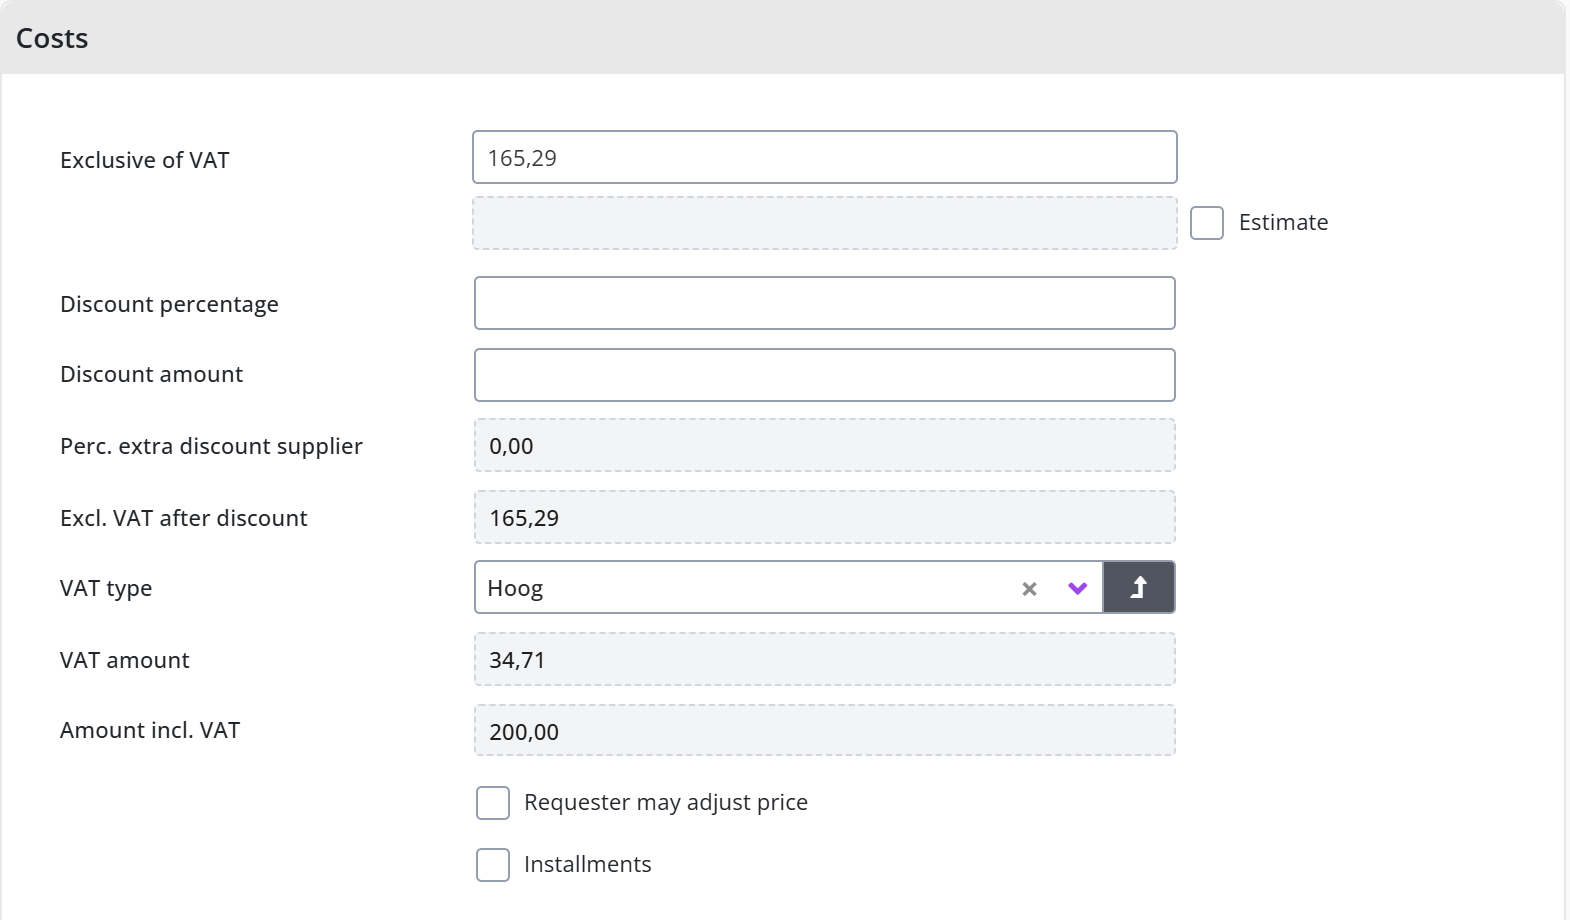Click the Perc. extra discount supplier value 0,00
Image resolution: width=1570 pixels, height=920 pixels.
click(x=825, y=445)
